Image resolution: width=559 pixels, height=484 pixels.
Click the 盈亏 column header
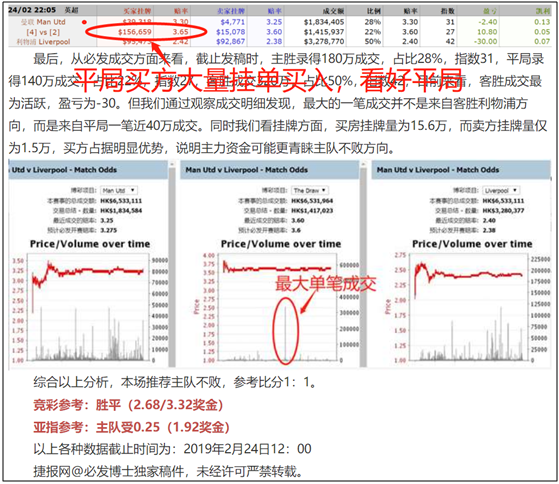coord(490,11)
